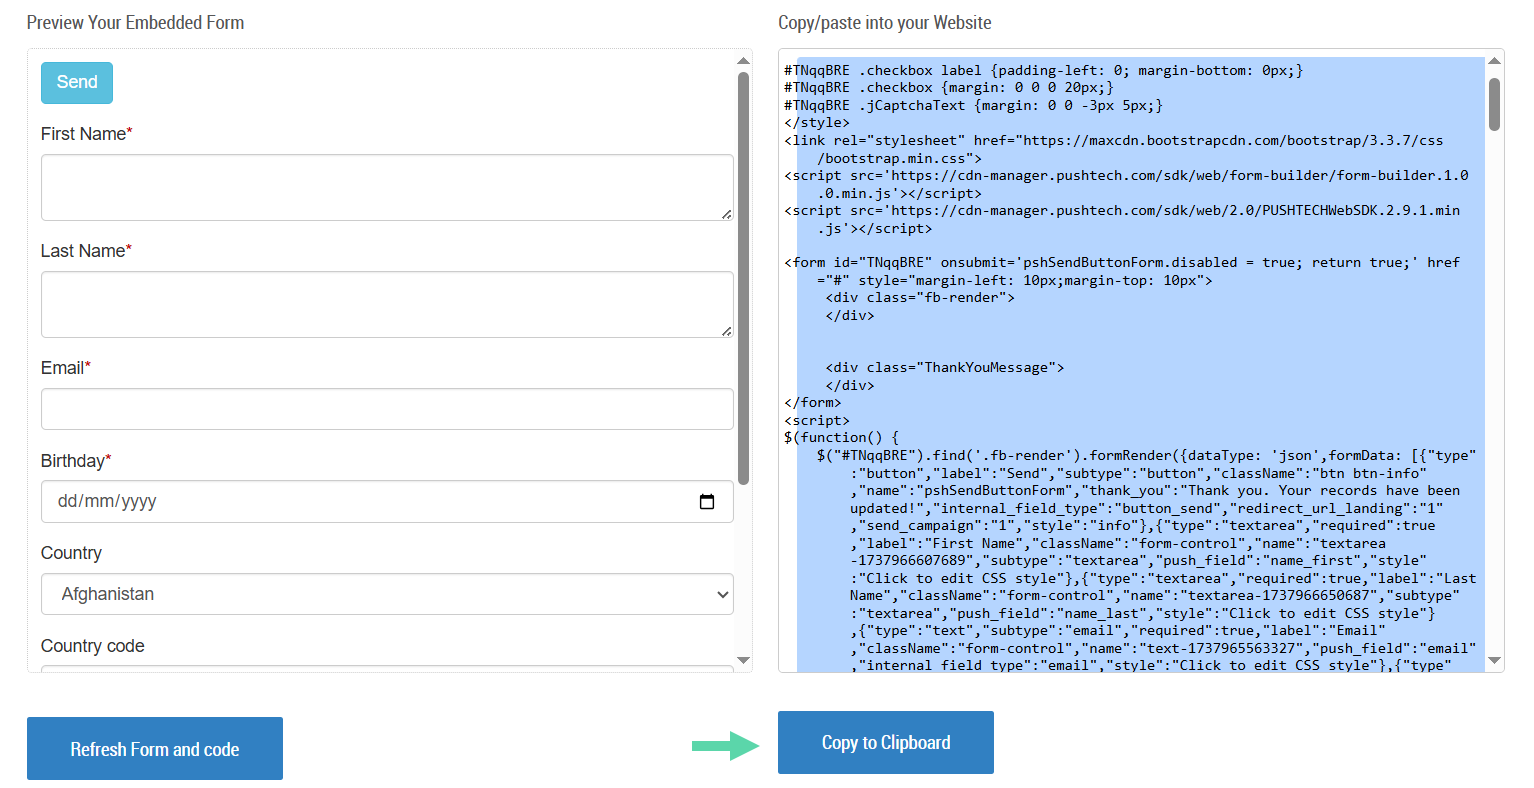This screenshot has height=788, width=1534.
Task: Click the '/bootstrap.min.css">' code line
Action: [900, 158]
